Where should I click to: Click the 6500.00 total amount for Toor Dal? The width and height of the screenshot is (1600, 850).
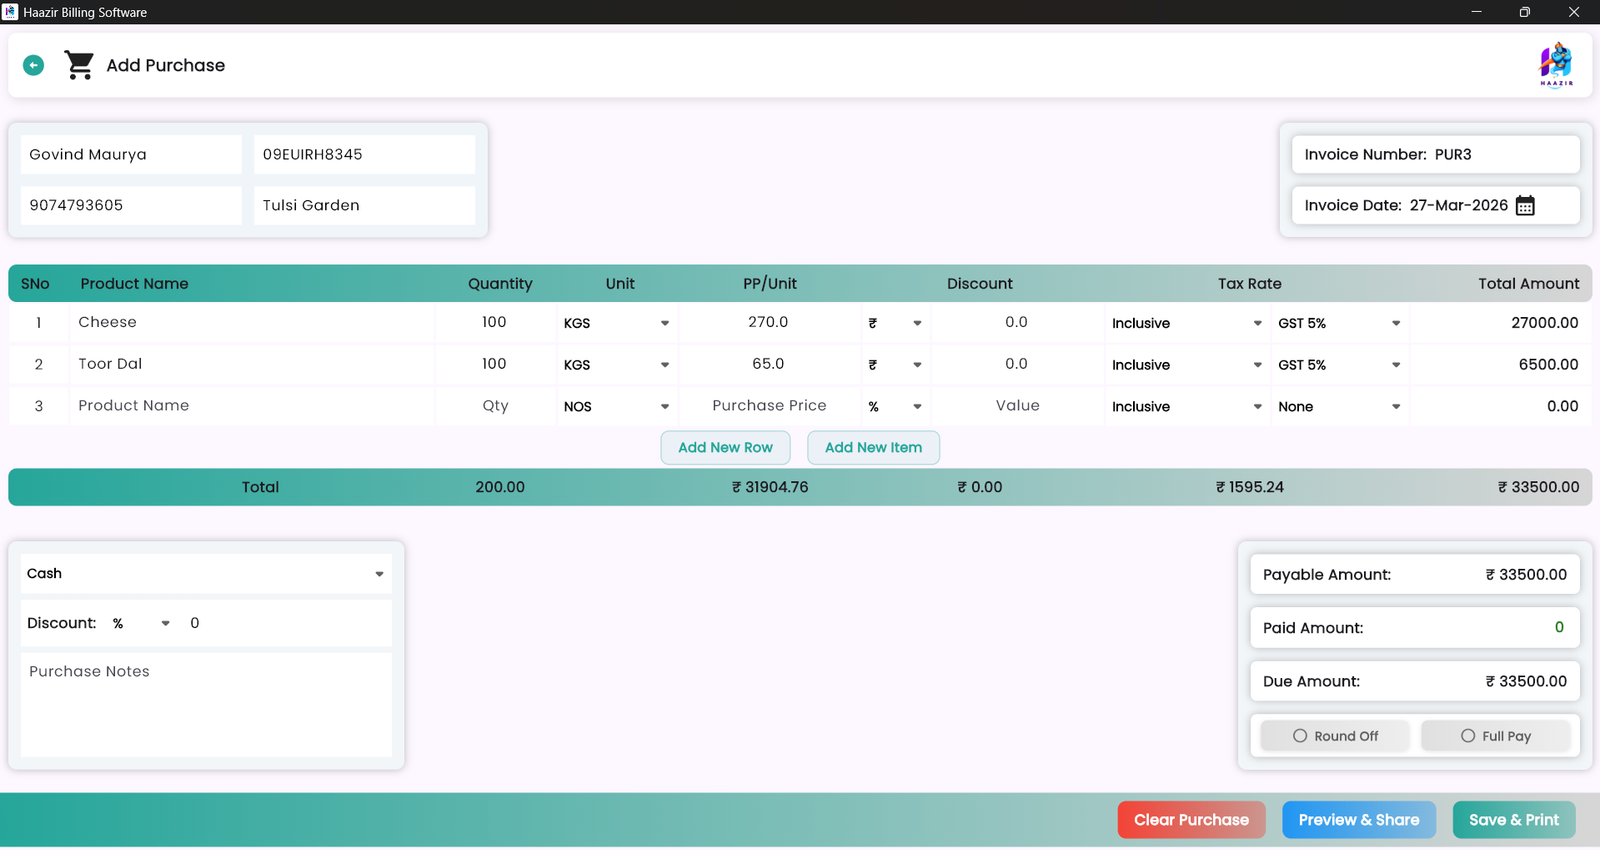[x=1548, y=365]
